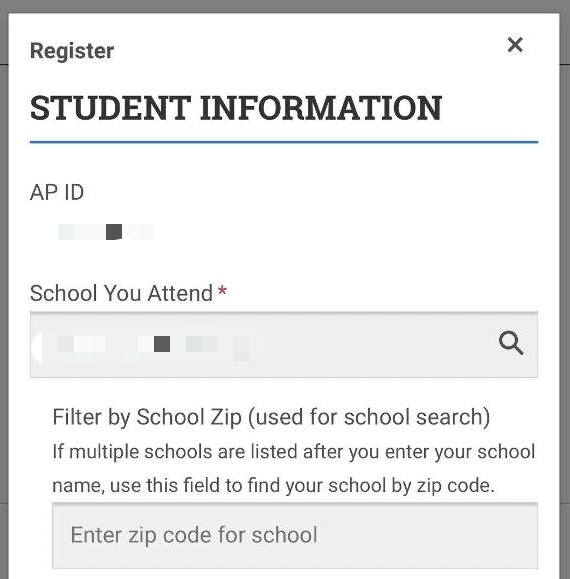Click empty space in the school field before the magnifier
The height and width of the screenshot is (579, 570).
(373, 345)
